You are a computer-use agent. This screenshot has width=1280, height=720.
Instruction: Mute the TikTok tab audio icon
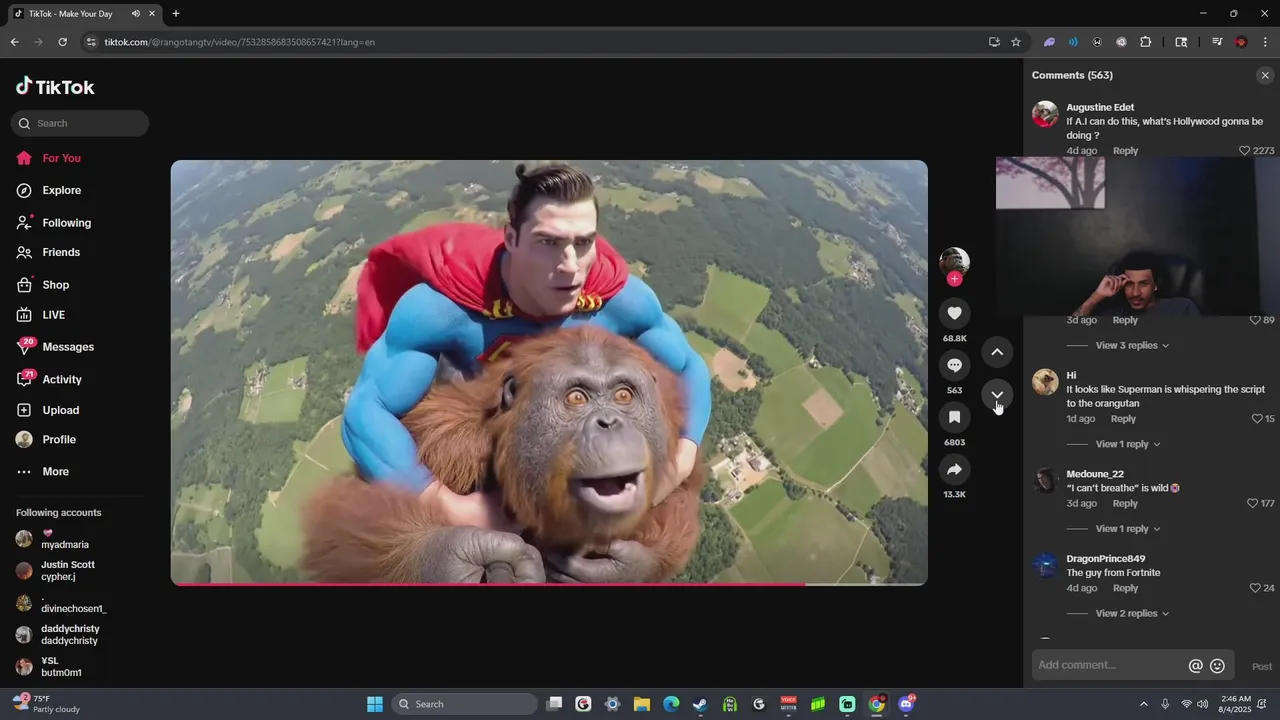point(135,14)
